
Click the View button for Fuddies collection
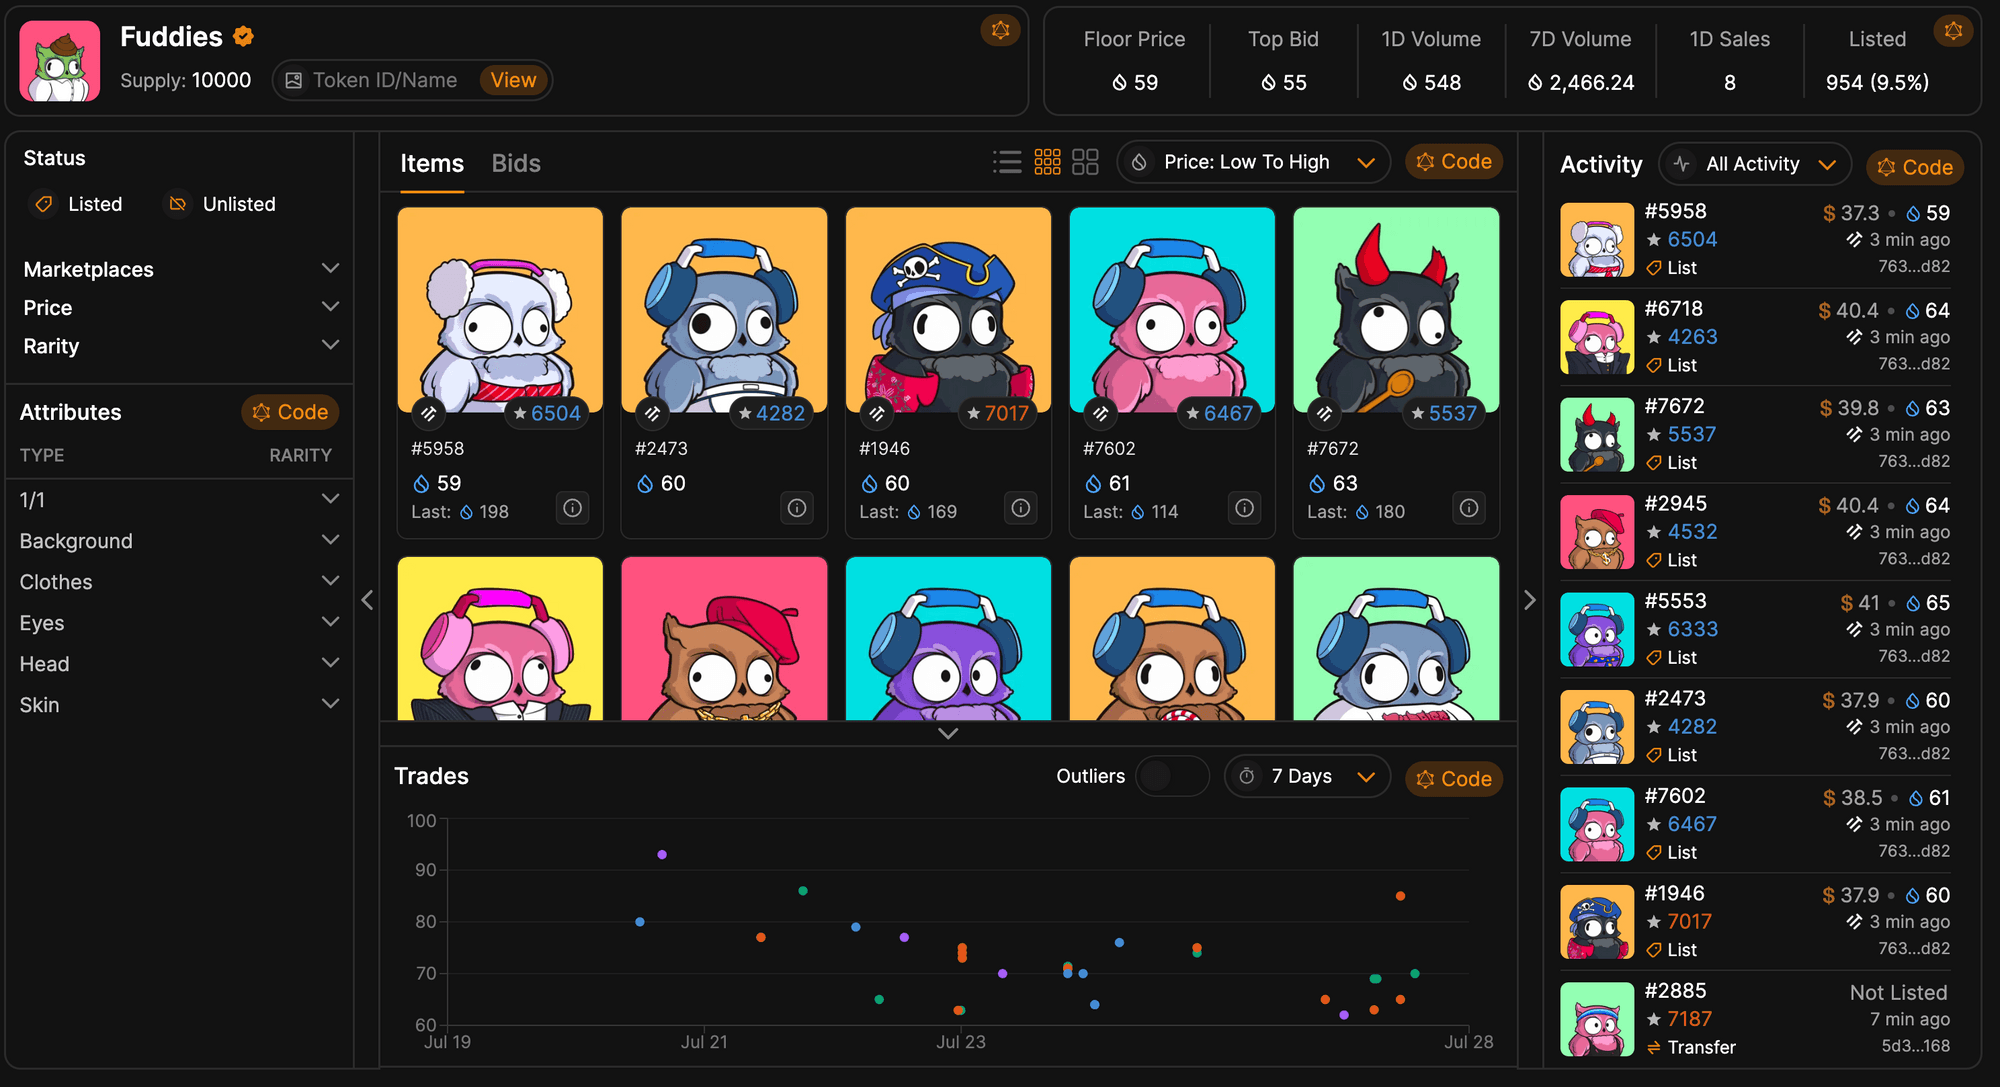(513, 80)
